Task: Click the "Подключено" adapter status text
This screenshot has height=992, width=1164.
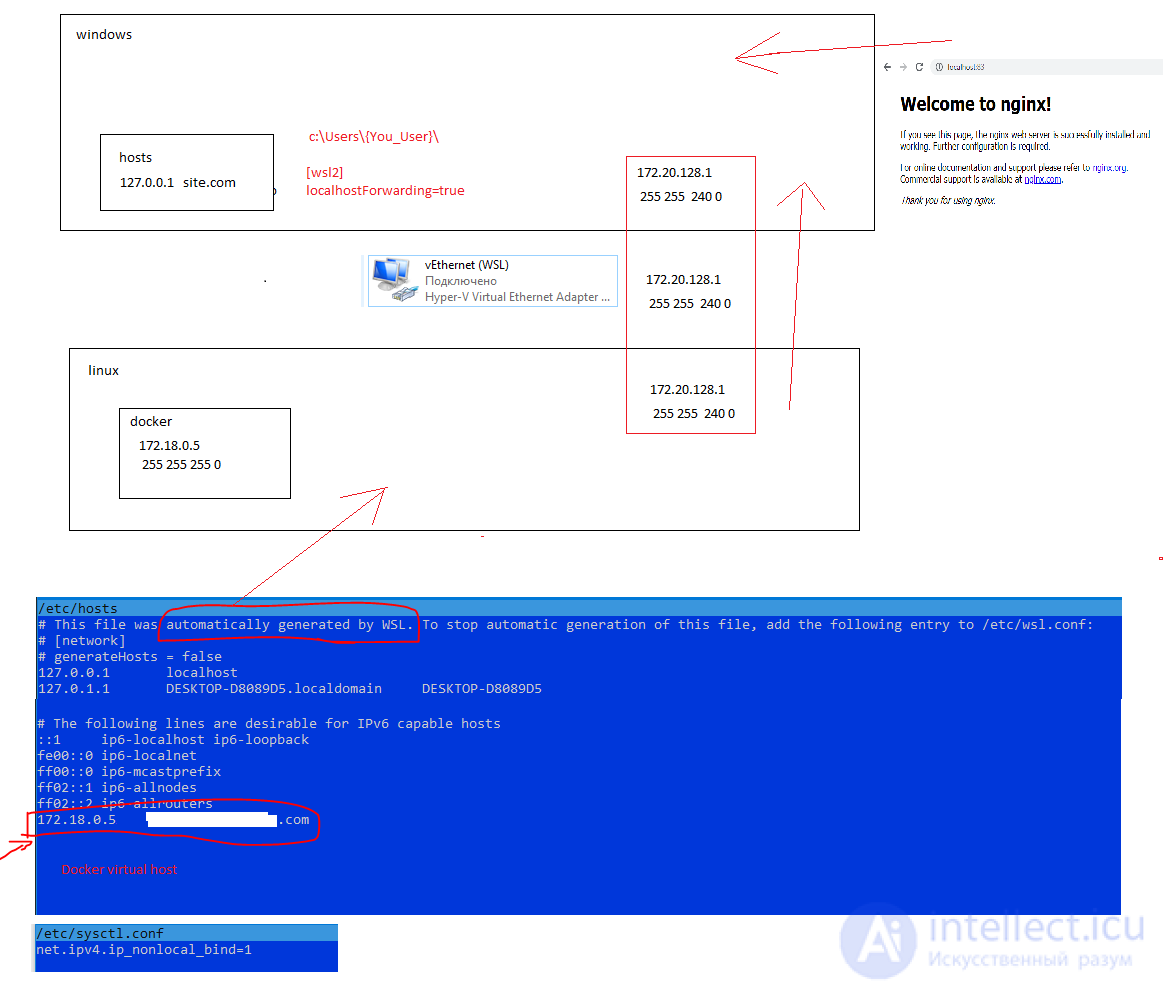Action: pyautogui.click(x=460, y=281)
